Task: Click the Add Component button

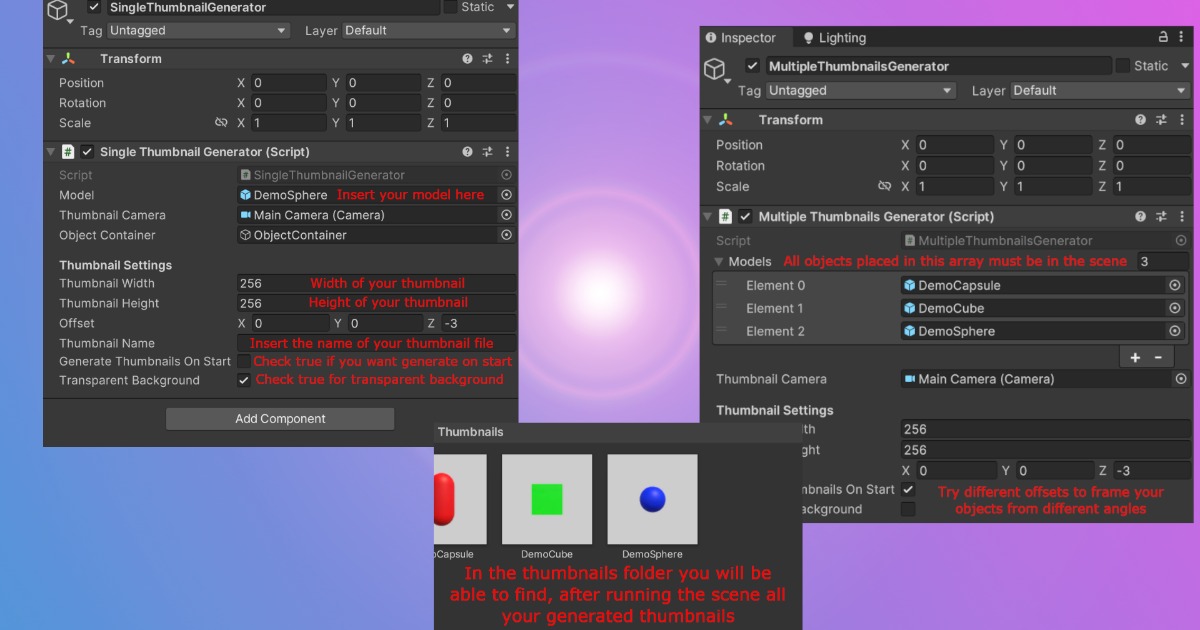Action: coord(280,418)
